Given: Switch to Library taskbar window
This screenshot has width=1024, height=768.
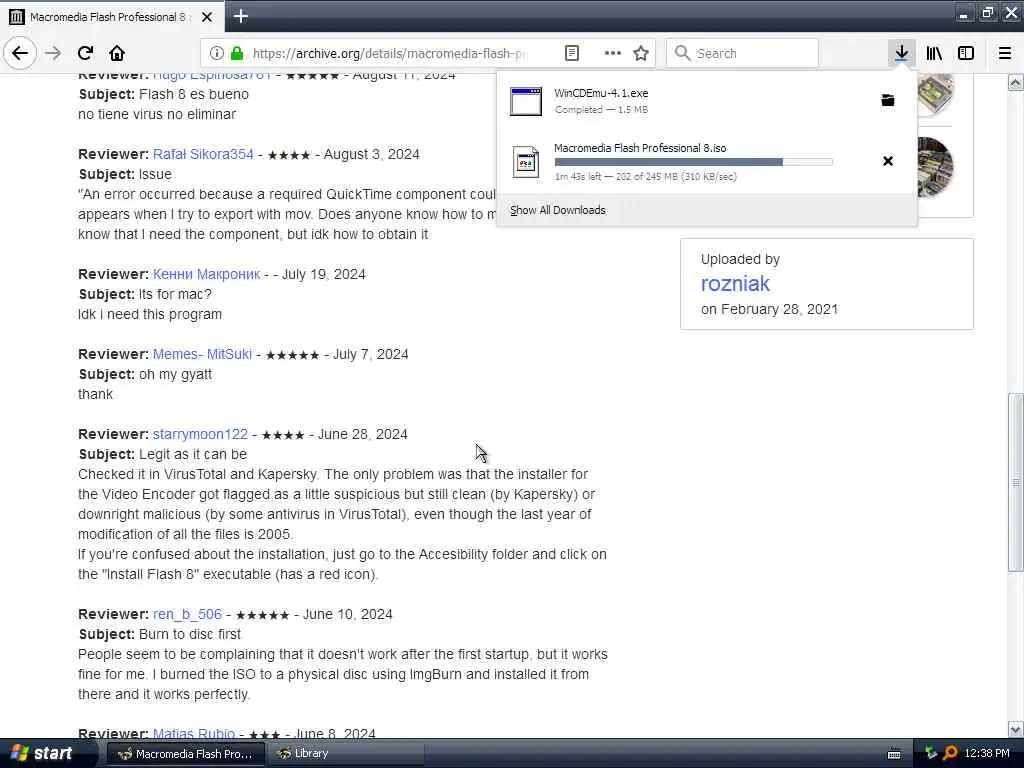Looking at the screenshot, I should (x=345, y=754).
